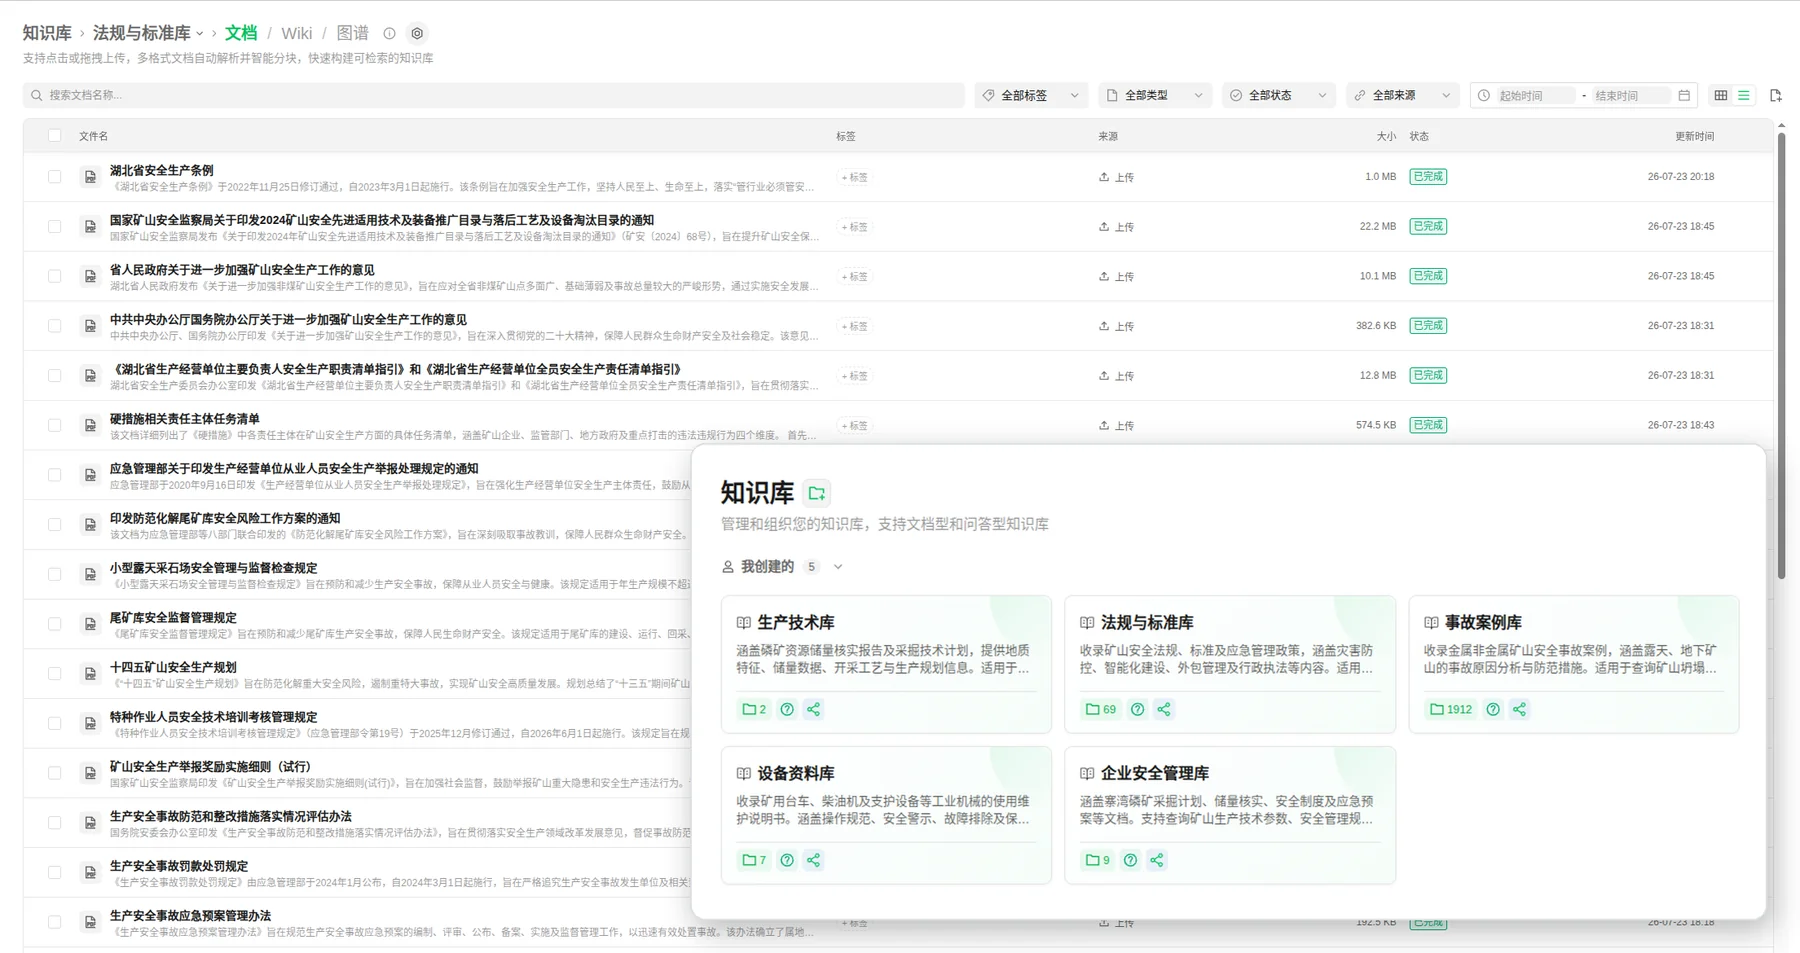1800x953 pixels.
Task: Sort by the 更新时间 column header
Action: pyautogui.click(x=1694, y=136)
